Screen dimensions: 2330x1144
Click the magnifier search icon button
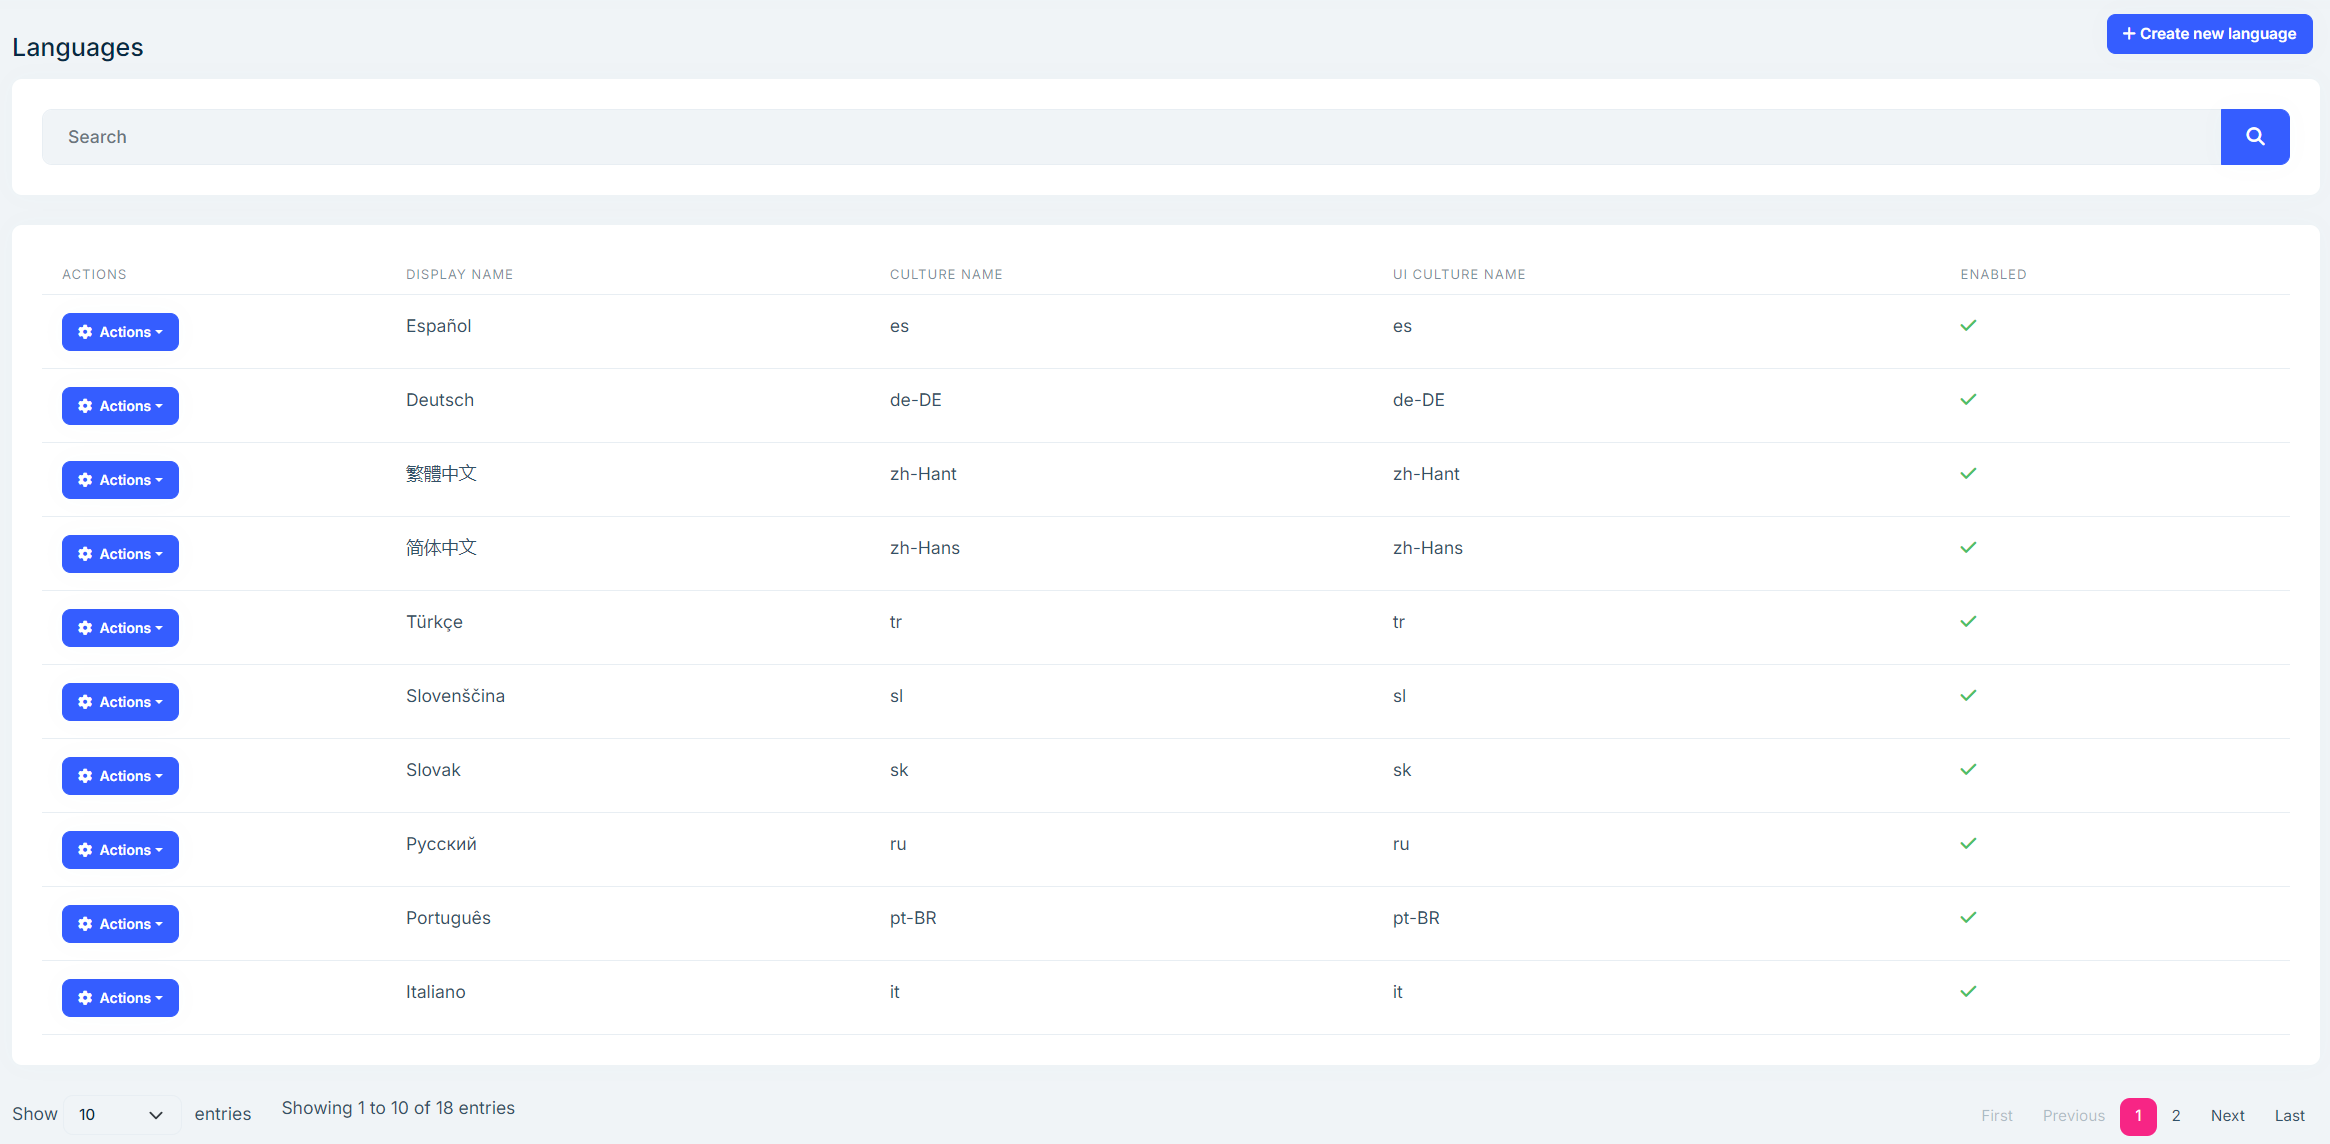point(2254,137)
